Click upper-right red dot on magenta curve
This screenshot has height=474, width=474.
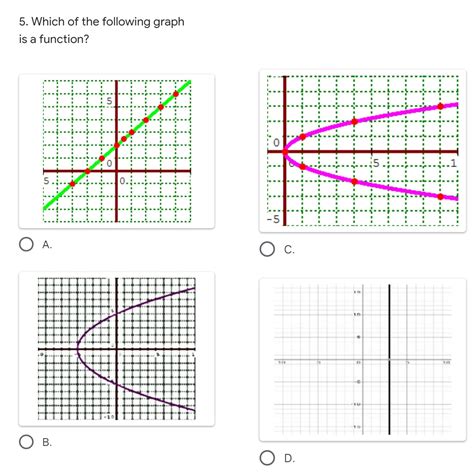440,106
